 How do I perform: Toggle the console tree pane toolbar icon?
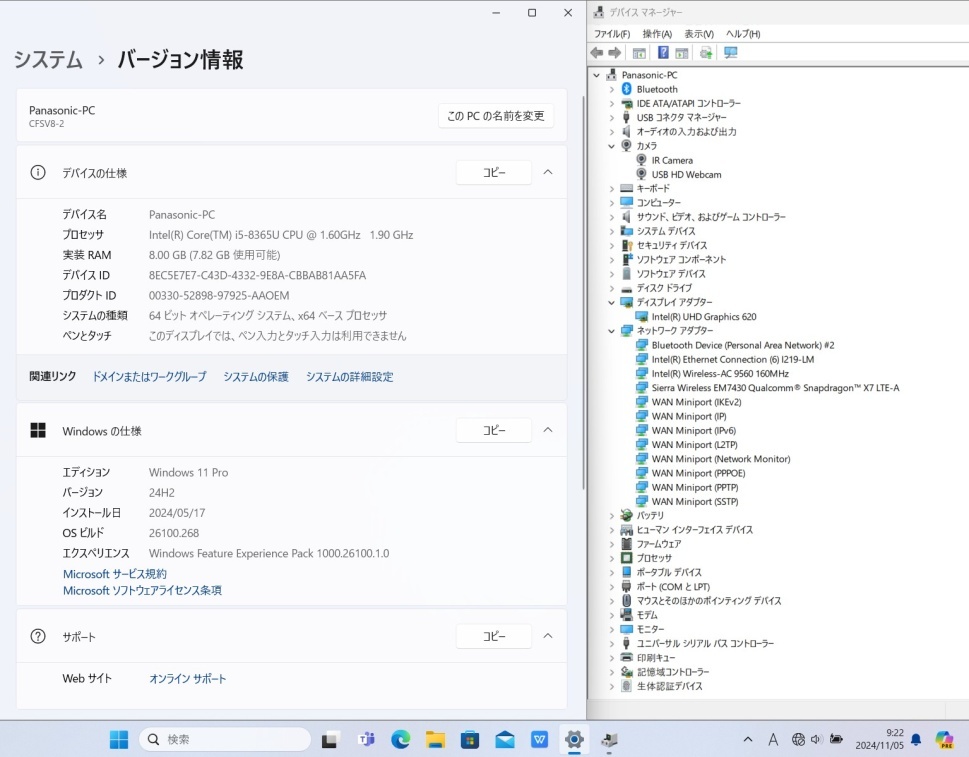pos(639,53)
